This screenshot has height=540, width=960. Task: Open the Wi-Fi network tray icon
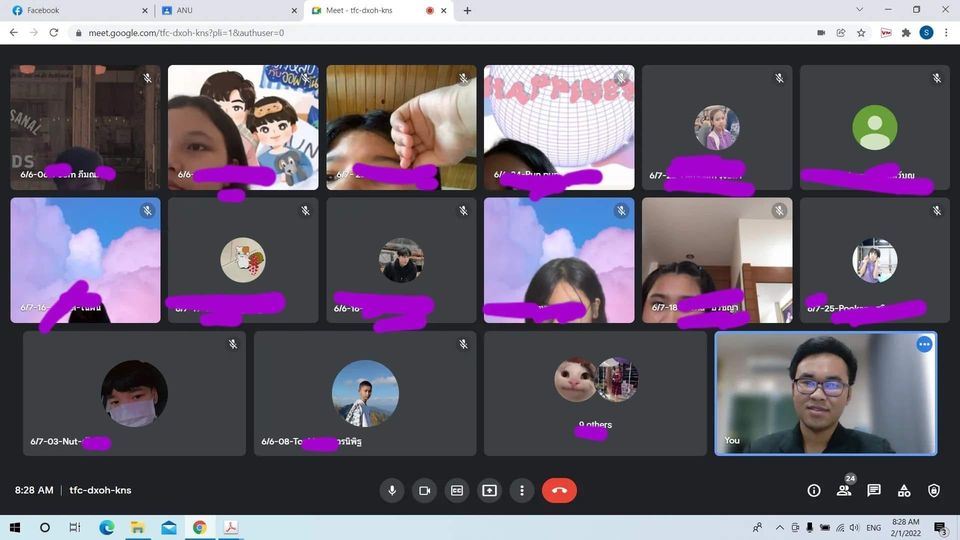[x=840, y=527]
